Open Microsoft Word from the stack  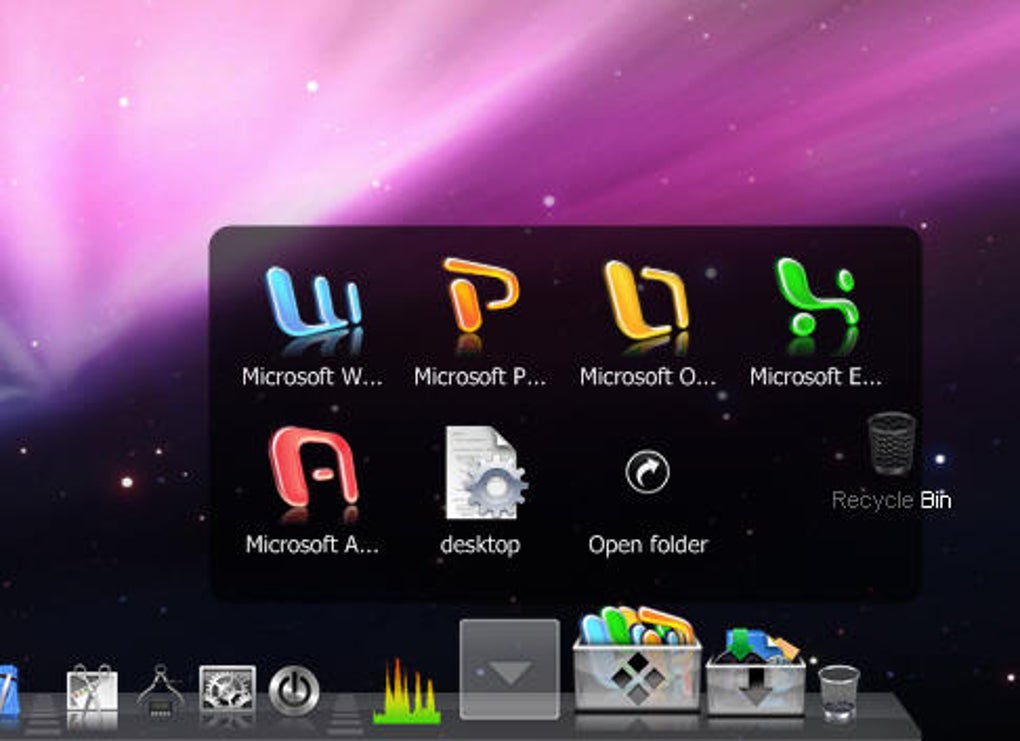pos(313,302)
